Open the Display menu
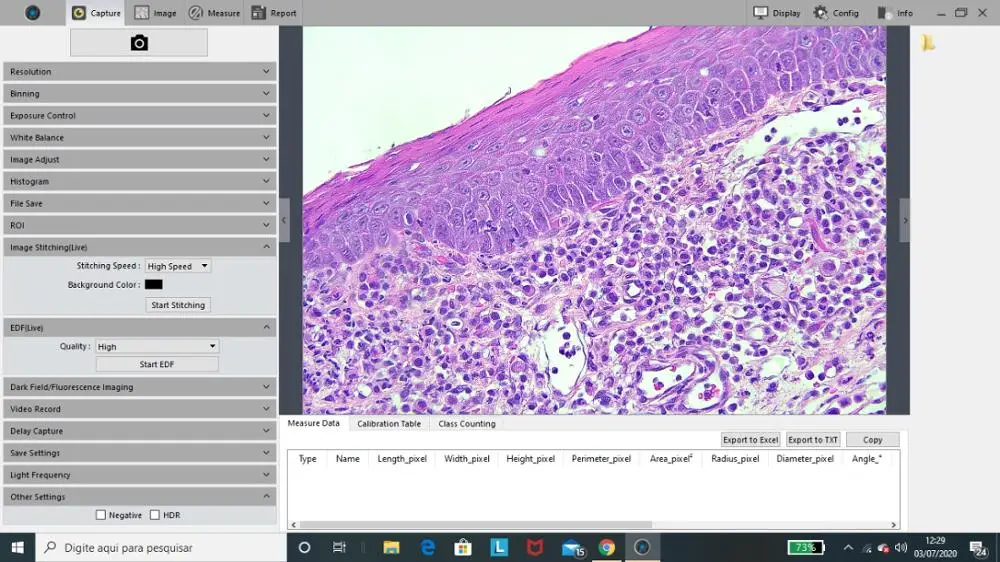Viewport: 1000px width, 562px height. [x=776, y=13]
